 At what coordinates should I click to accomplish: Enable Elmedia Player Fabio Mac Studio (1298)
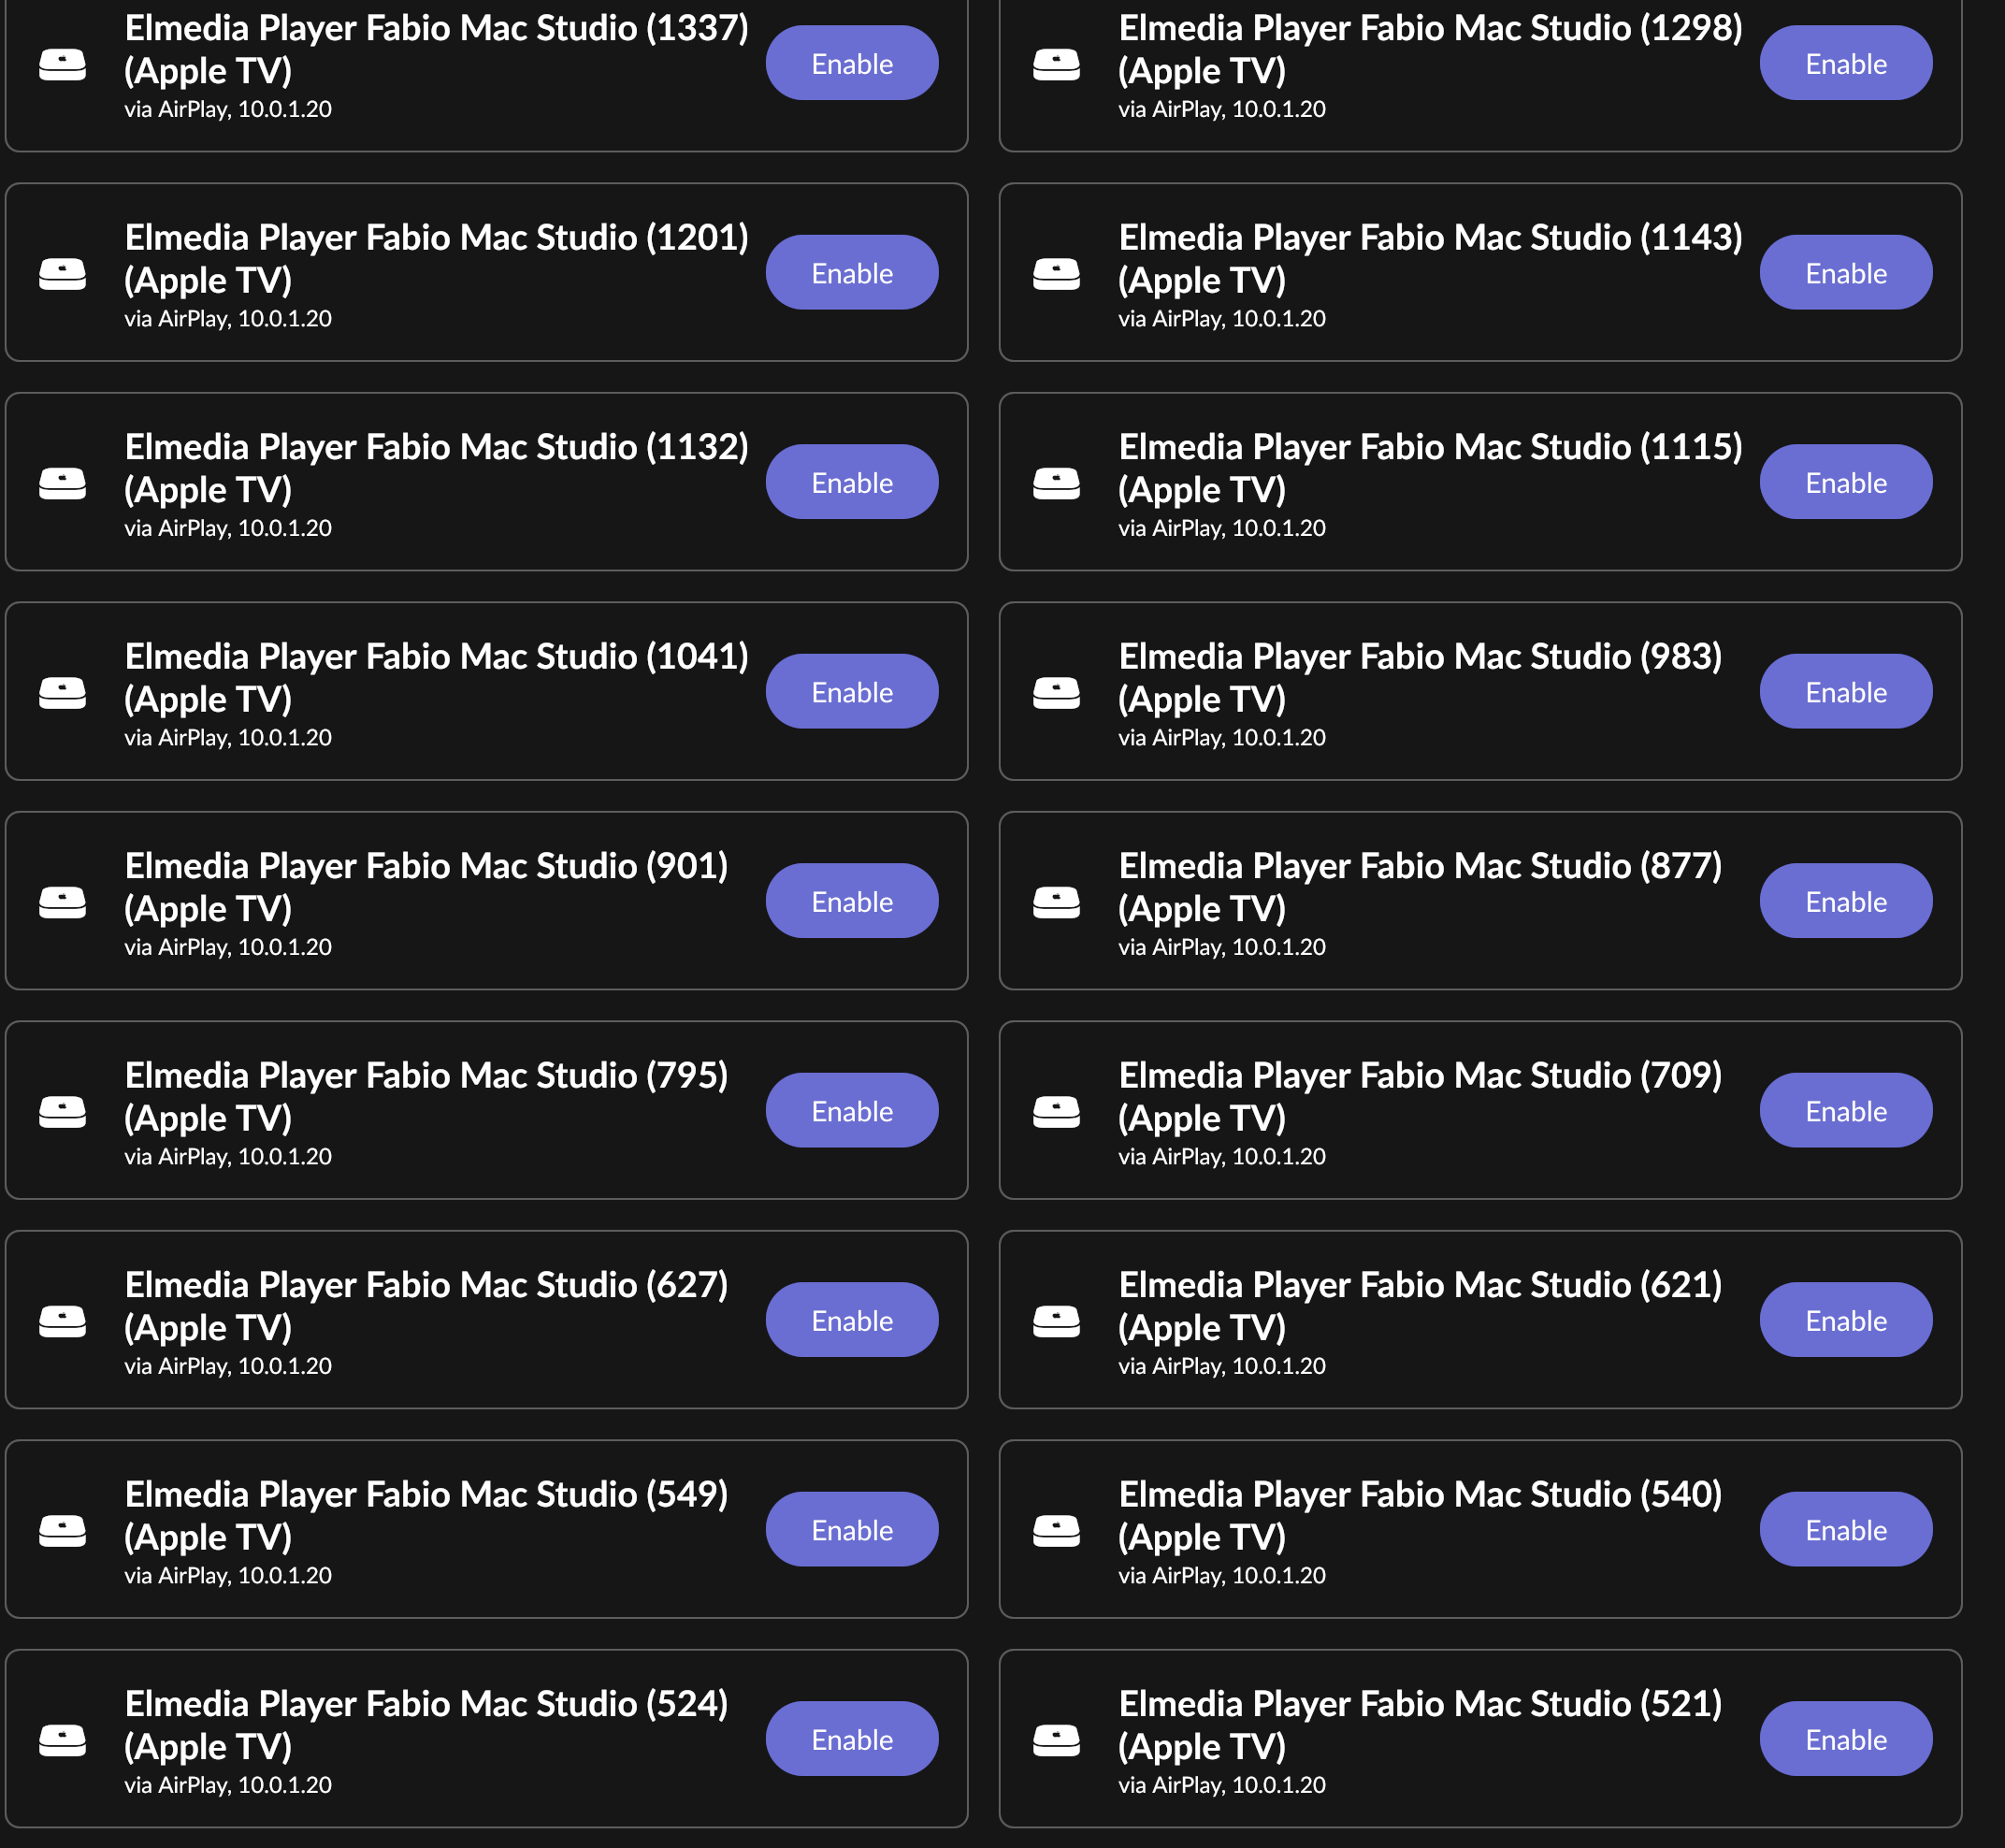pos(1846,63)
